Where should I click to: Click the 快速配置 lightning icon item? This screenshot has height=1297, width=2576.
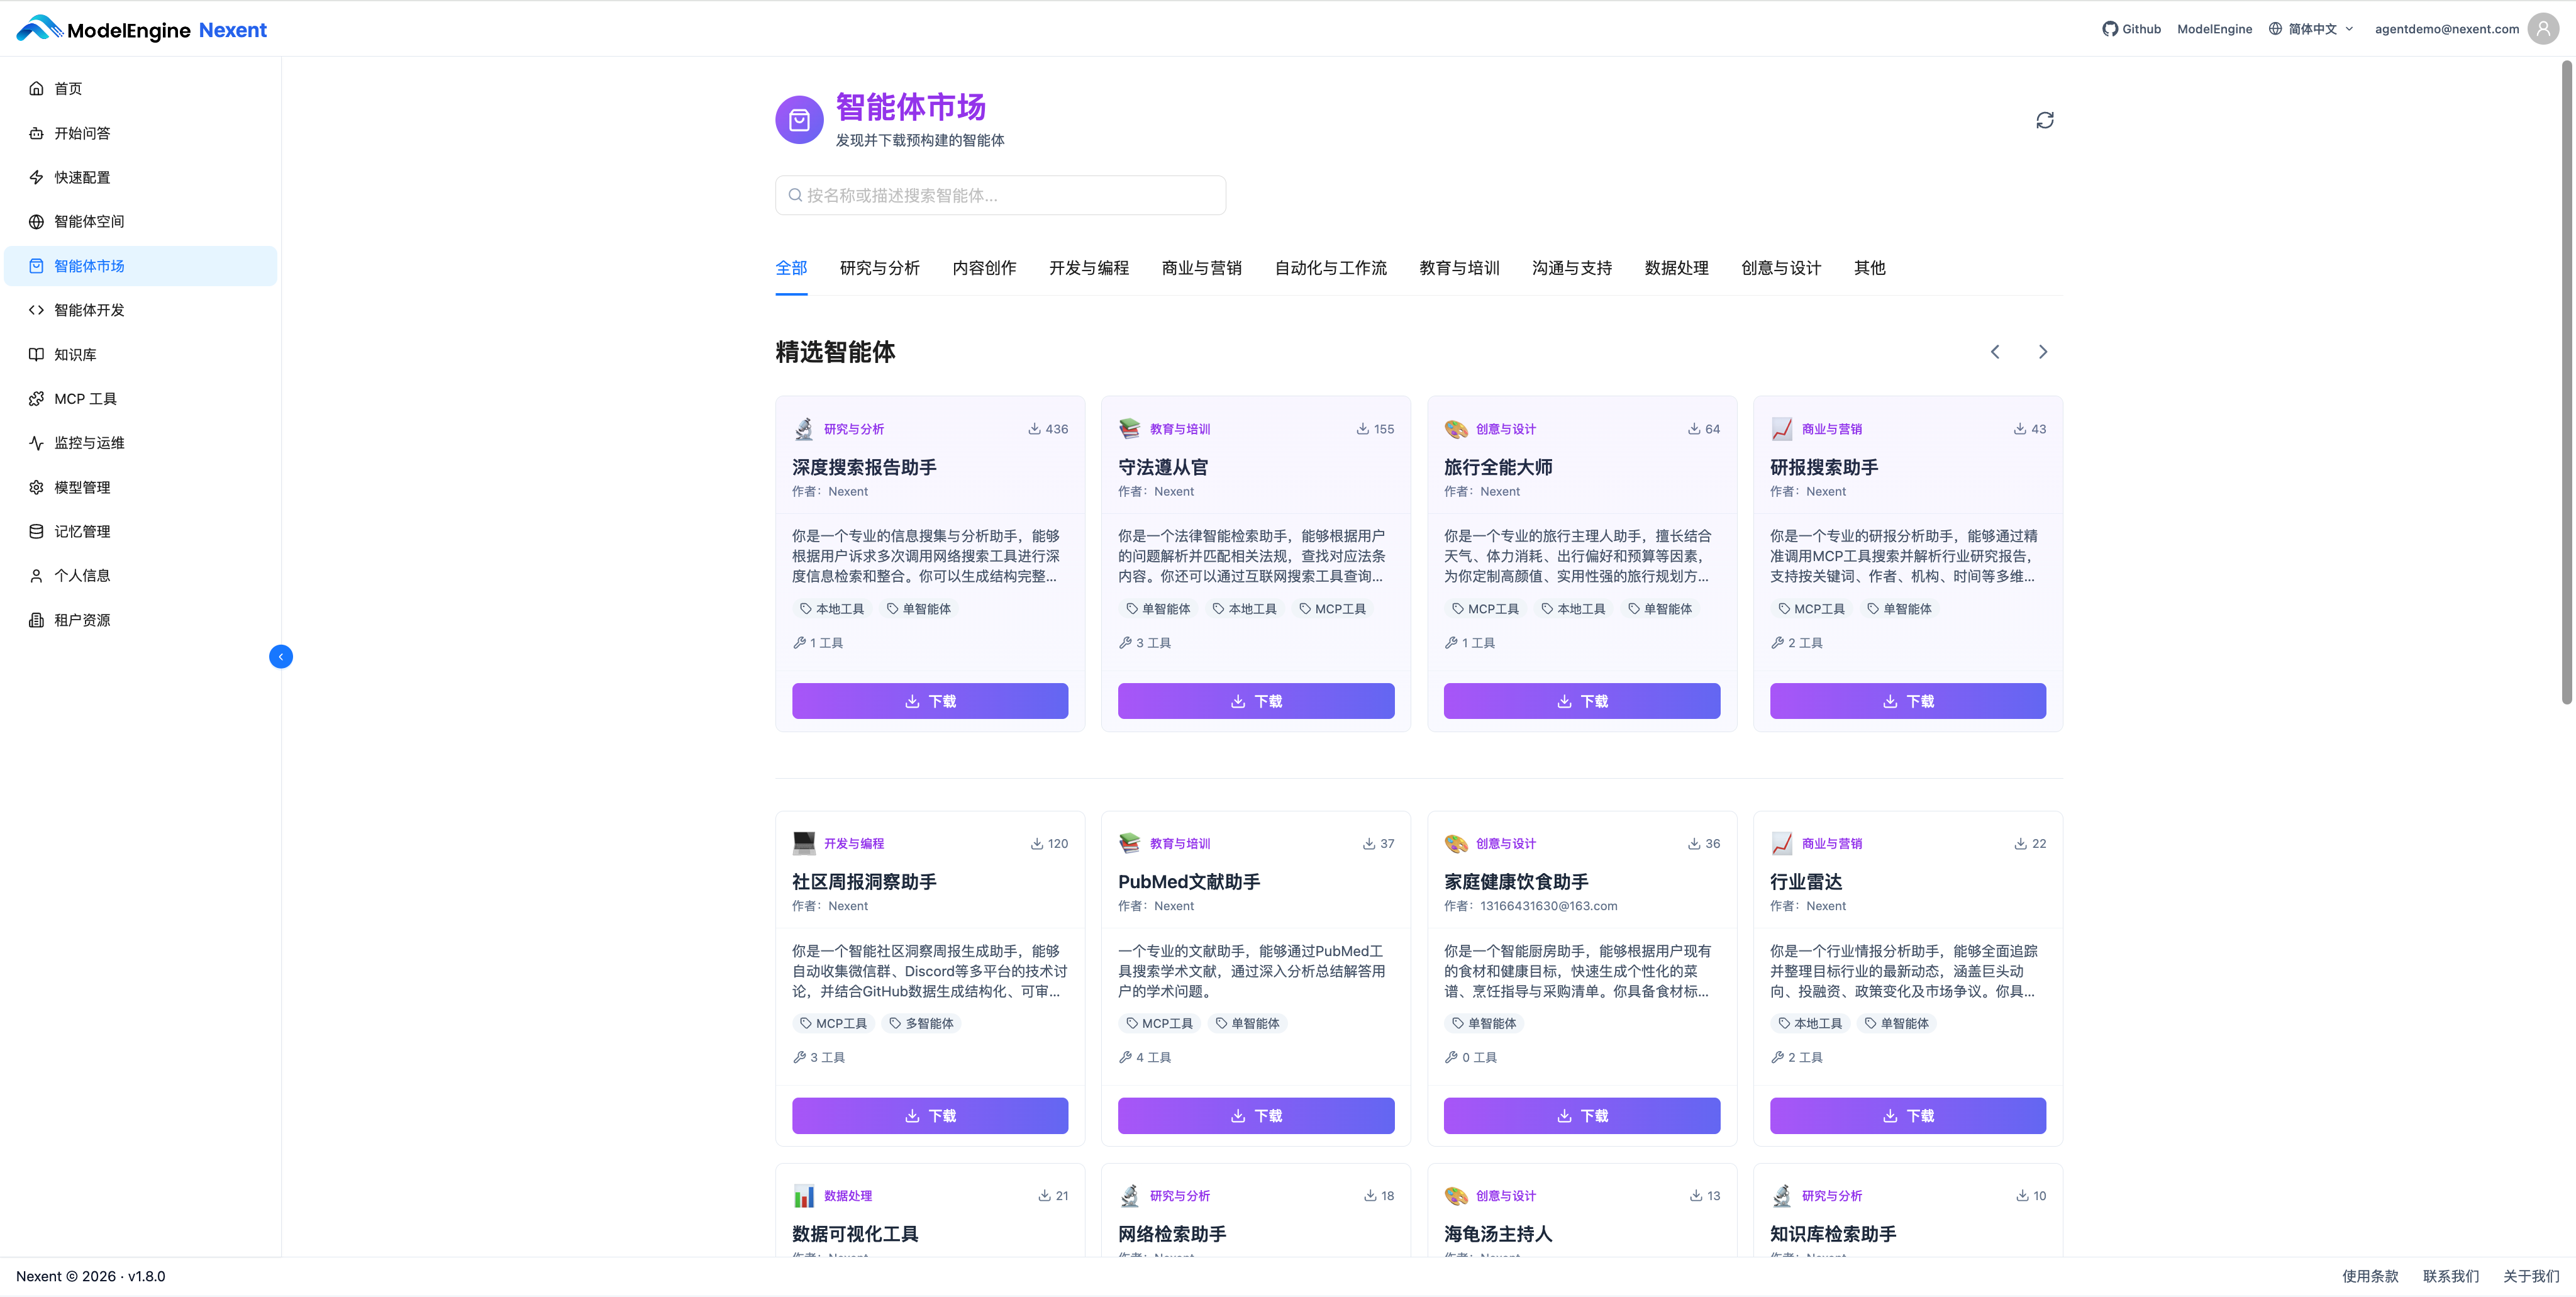[37, 177]
